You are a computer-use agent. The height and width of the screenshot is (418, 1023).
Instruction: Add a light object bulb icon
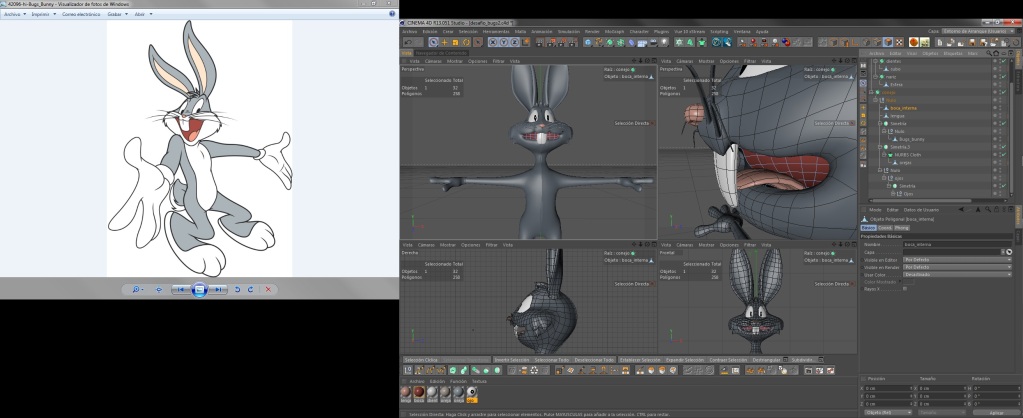pos(664,42)
